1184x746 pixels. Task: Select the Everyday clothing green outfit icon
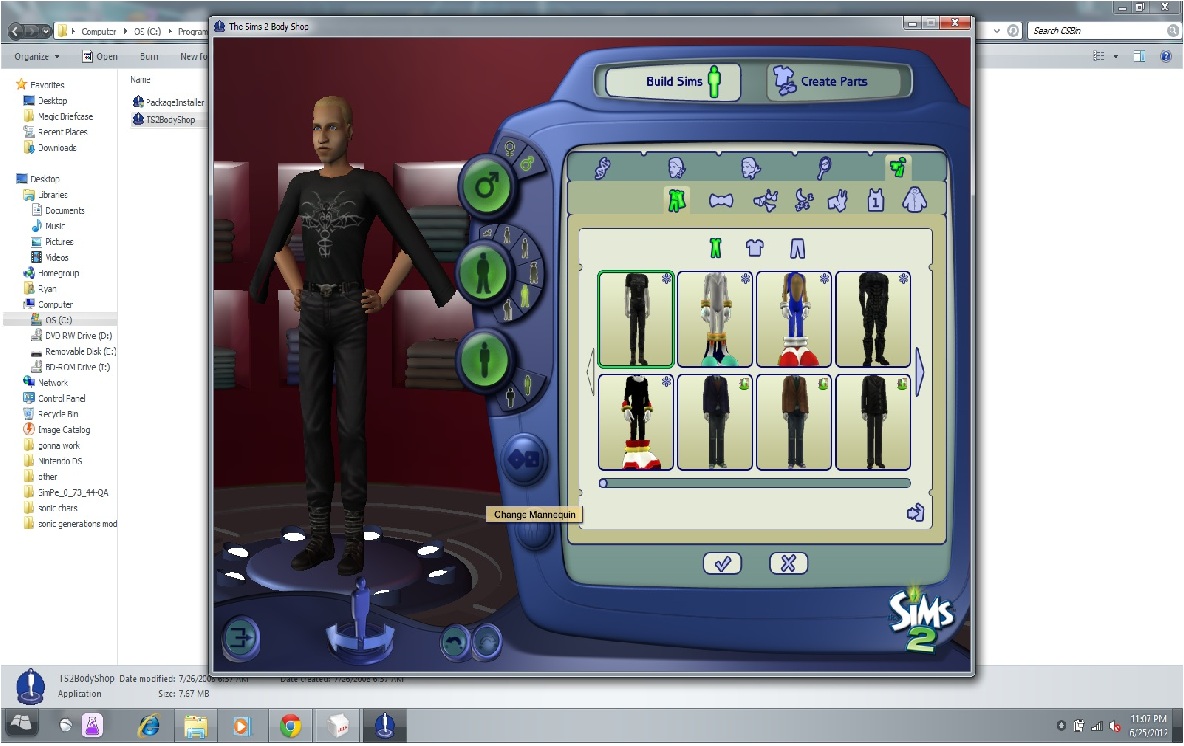click(x=675, y=201)
